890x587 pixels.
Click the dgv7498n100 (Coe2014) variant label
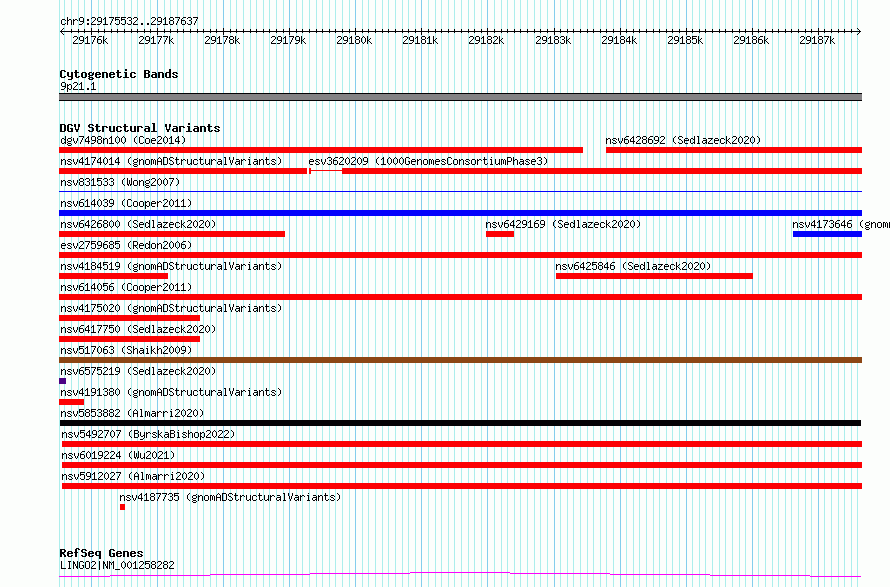tap(123, 140)
